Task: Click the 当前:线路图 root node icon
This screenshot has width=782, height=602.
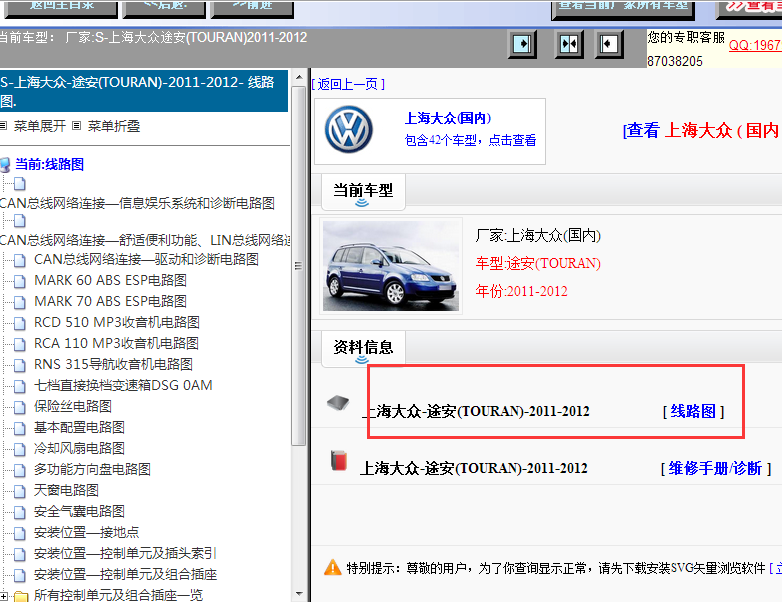Action: click(5, 164)
